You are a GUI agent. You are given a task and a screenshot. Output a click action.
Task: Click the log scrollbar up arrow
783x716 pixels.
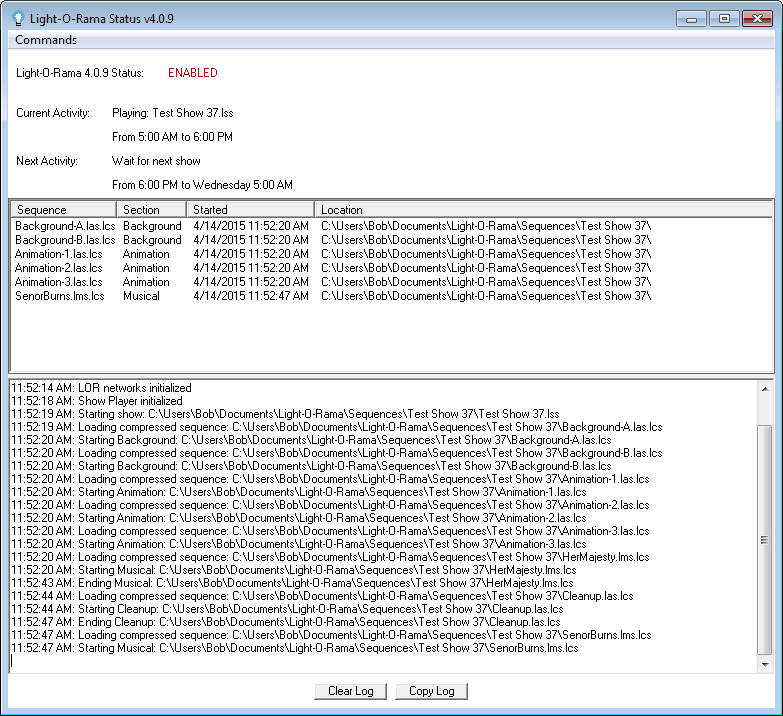[x=765, y=388]
